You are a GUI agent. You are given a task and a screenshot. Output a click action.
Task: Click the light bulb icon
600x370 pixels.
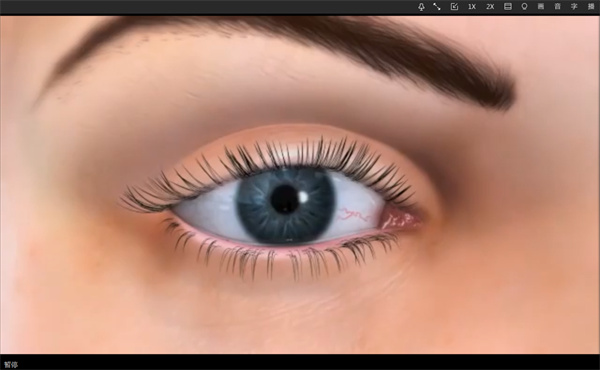[x=524, y=7]
